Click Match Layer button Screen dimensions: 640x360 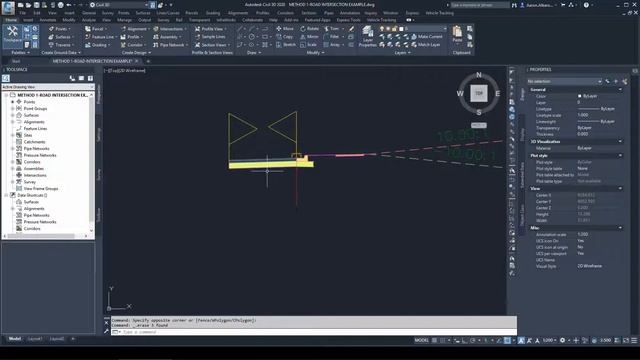[425, 45]
